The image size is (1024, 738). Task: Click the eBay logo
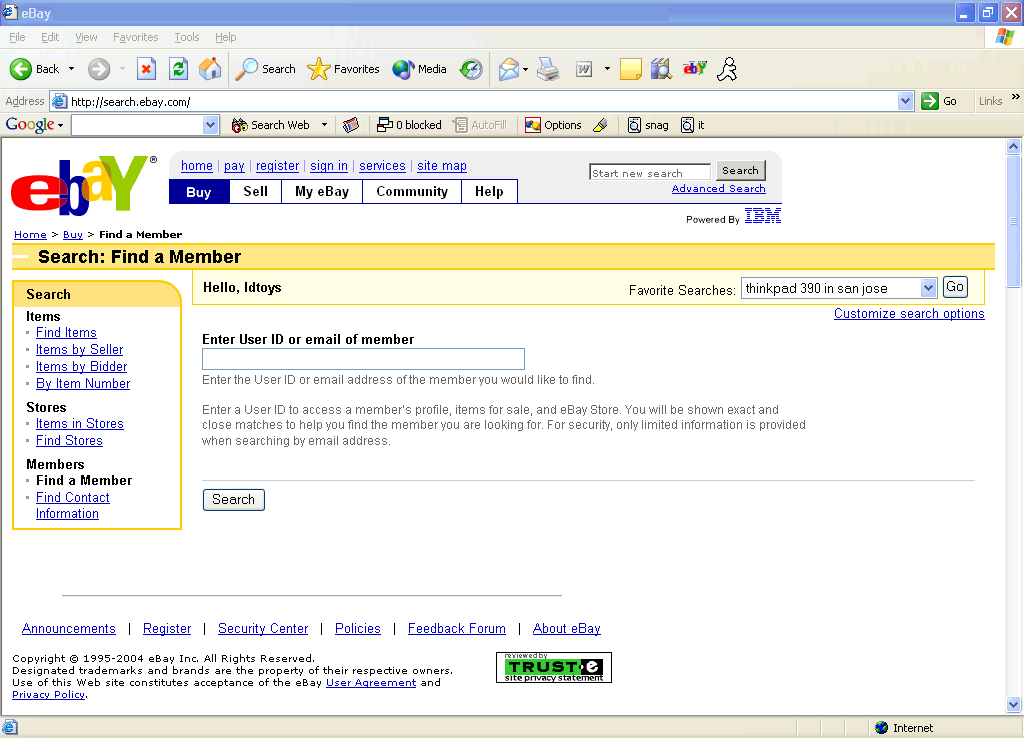[84, 185]
